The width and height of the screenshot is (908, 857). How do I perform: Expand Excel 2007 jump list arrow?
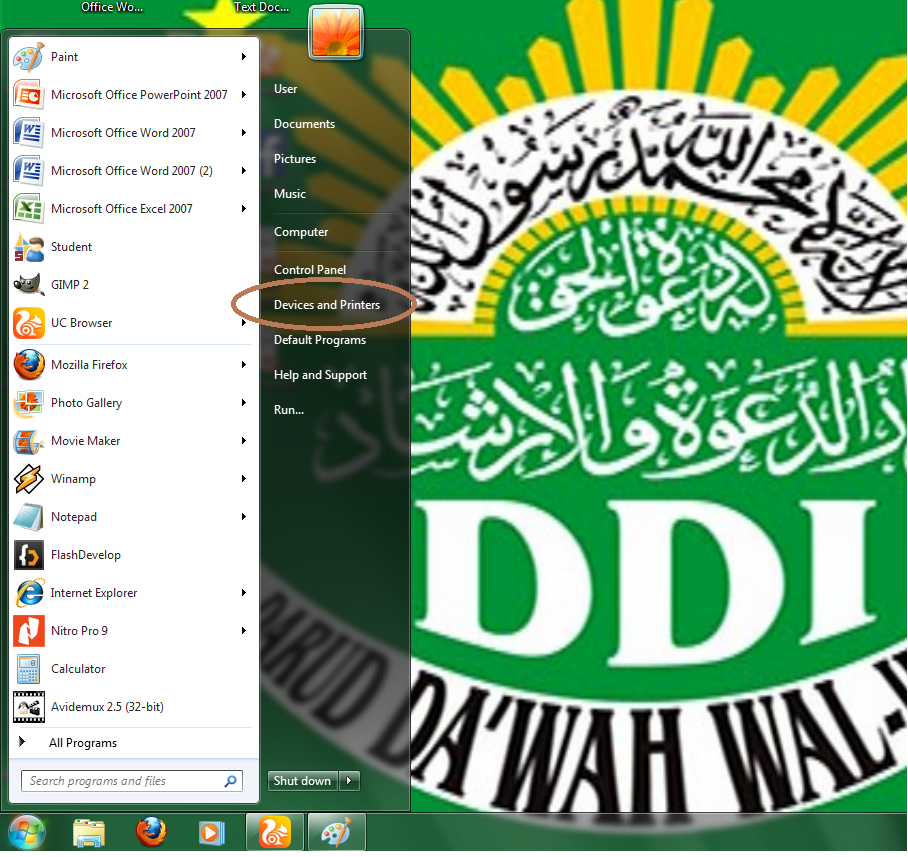pos(244,208)
